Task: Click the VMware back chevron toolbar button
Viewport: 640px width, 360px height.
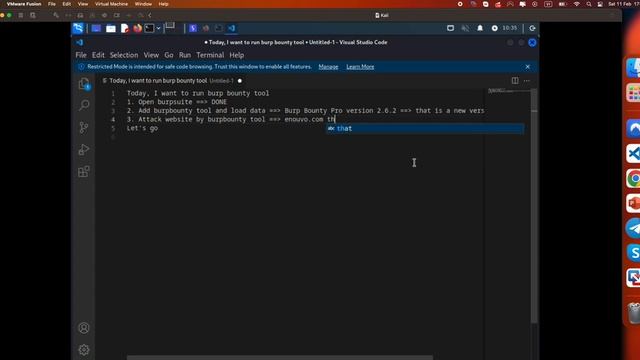Action: click(150, 16)
